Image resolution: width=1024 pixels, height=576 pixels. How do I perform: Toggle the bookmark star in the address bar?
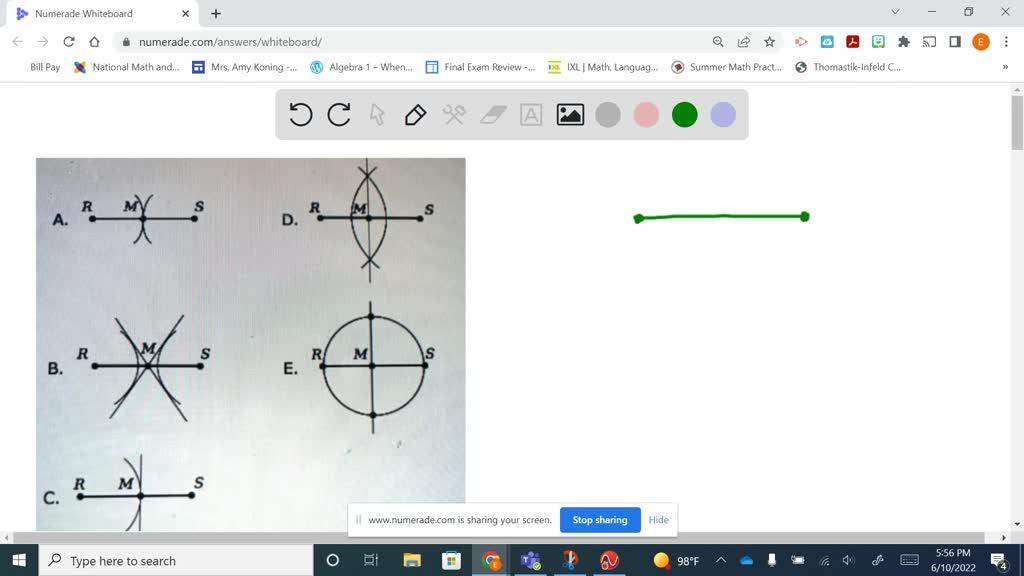click(769, 42)
